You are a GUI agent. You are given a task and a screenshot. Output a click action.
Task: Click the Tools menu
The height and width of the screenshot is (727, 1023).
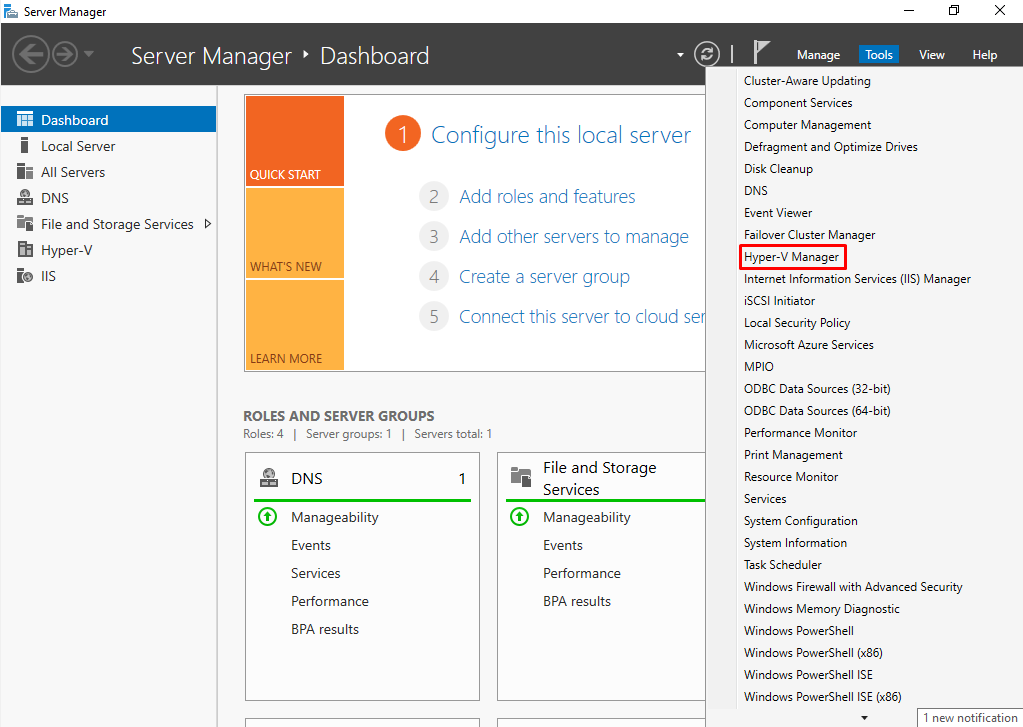878,55
